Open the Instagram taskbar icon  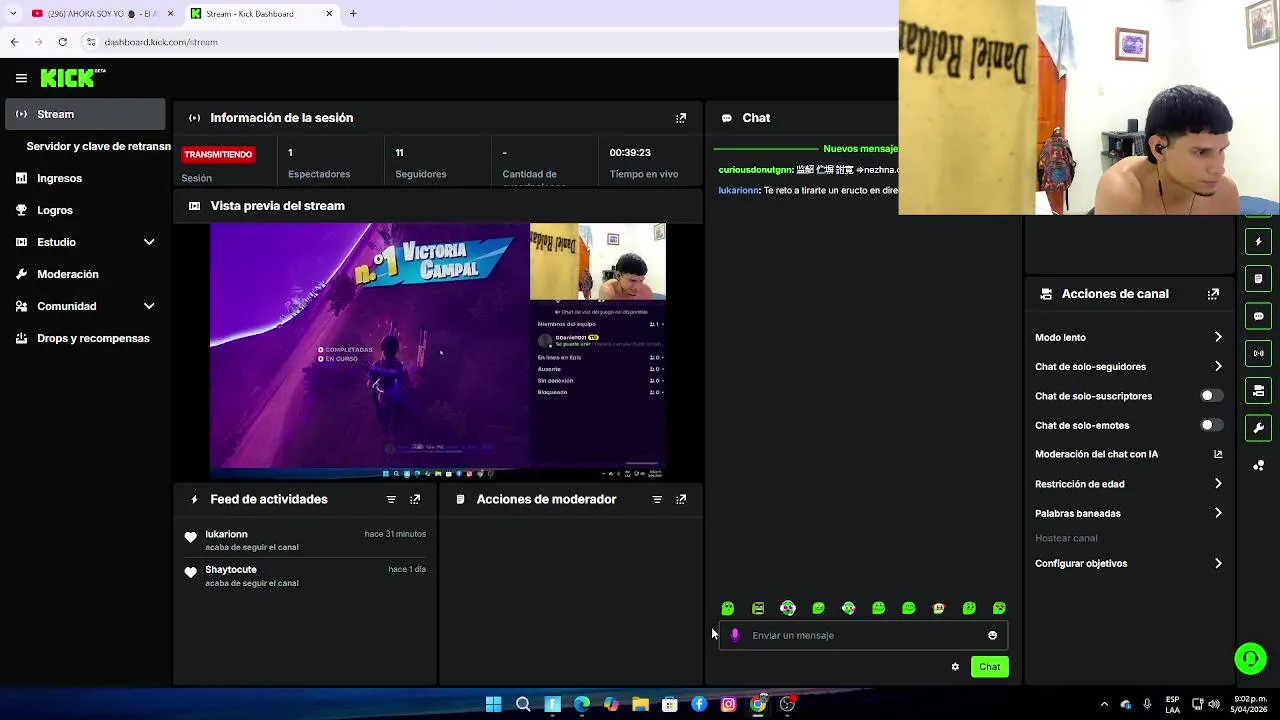[728, 704]
